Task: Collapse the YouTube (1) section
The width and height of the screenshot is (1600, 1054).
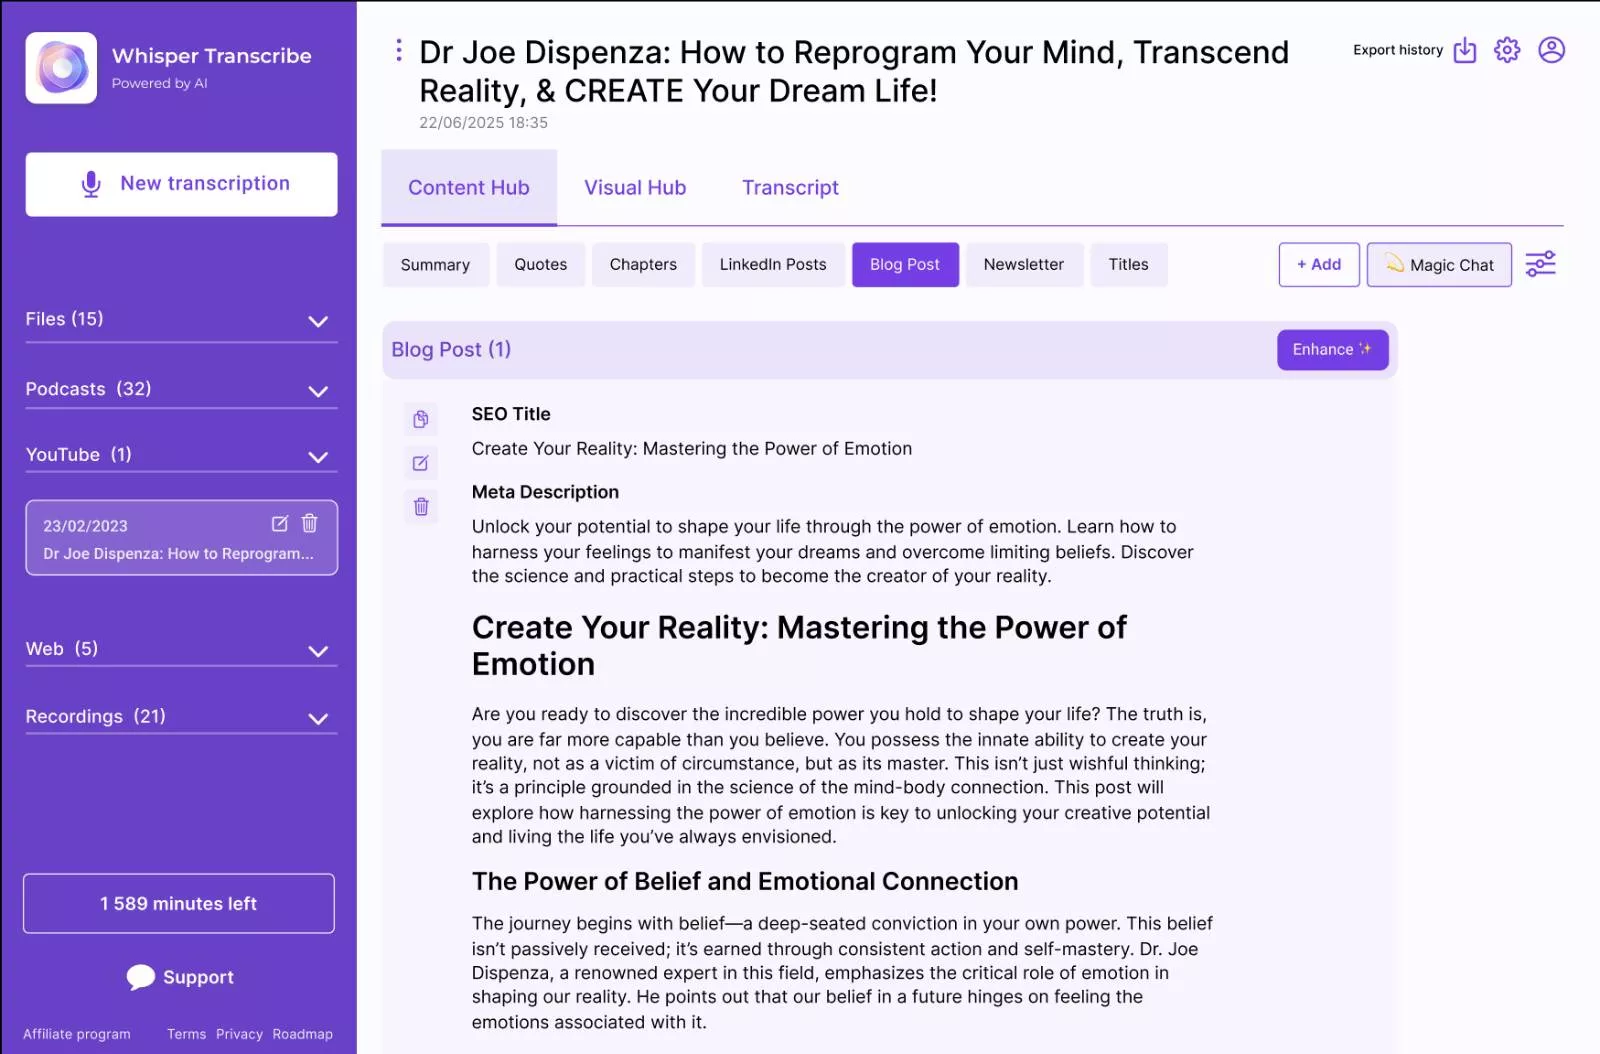Action: coord(318,457)
